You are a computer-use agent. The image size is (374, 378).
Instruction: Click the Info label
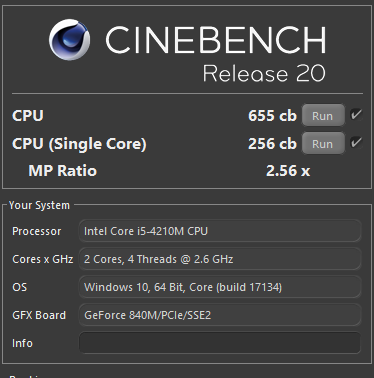coord(22,343)
